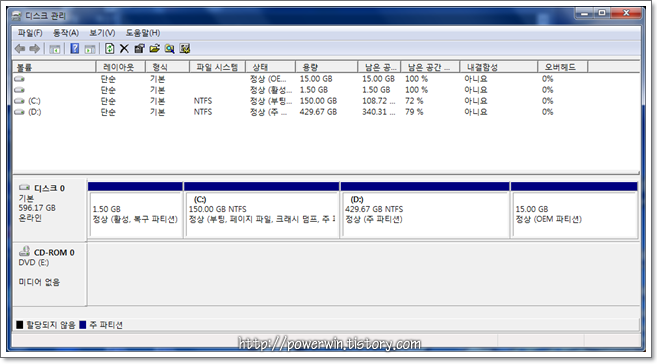
Task: Click the 429.67 GB capacity cell
Action: coord(318,112)
